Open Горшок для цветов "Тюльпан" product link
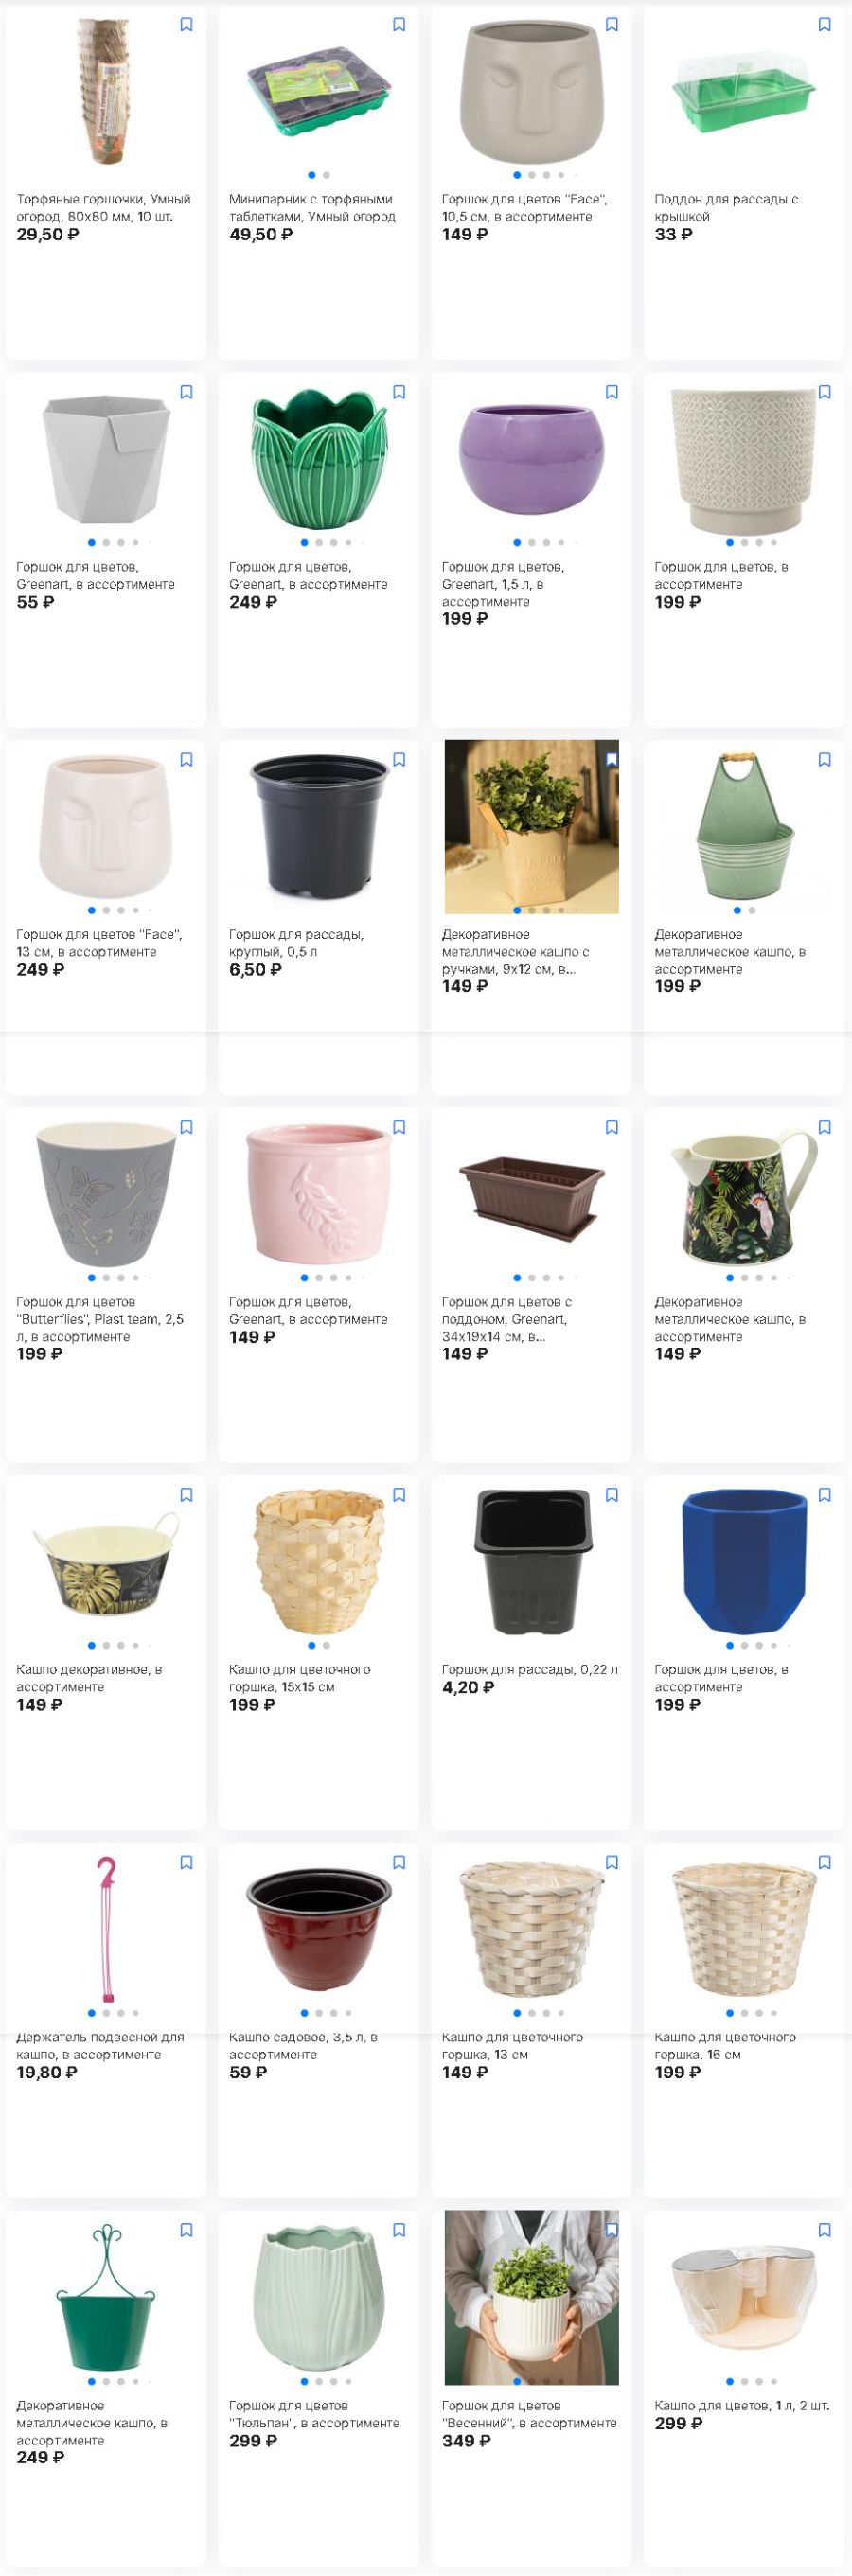 300,2414
